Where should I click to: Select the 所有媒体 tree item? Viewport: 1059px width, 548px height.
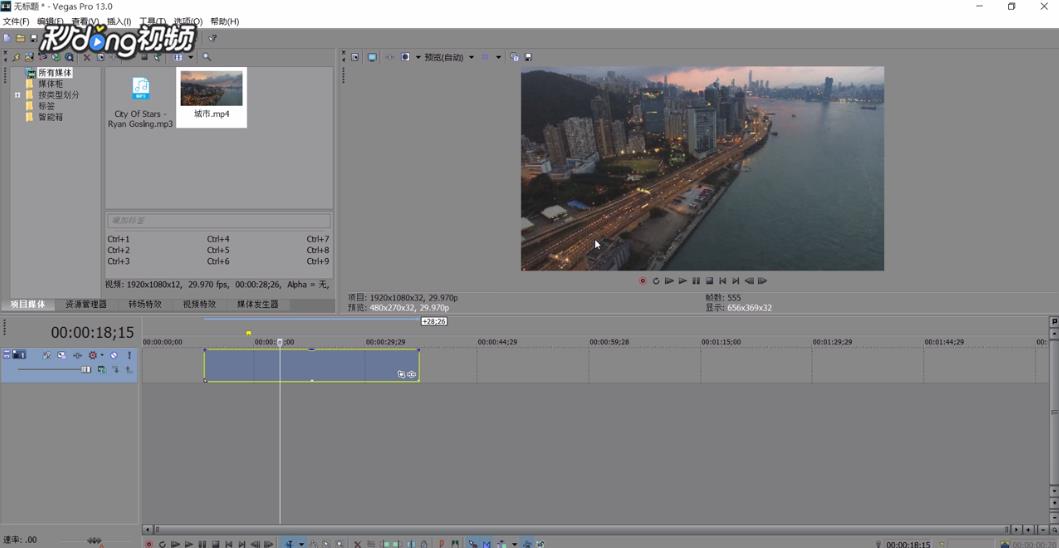(55, 72)
